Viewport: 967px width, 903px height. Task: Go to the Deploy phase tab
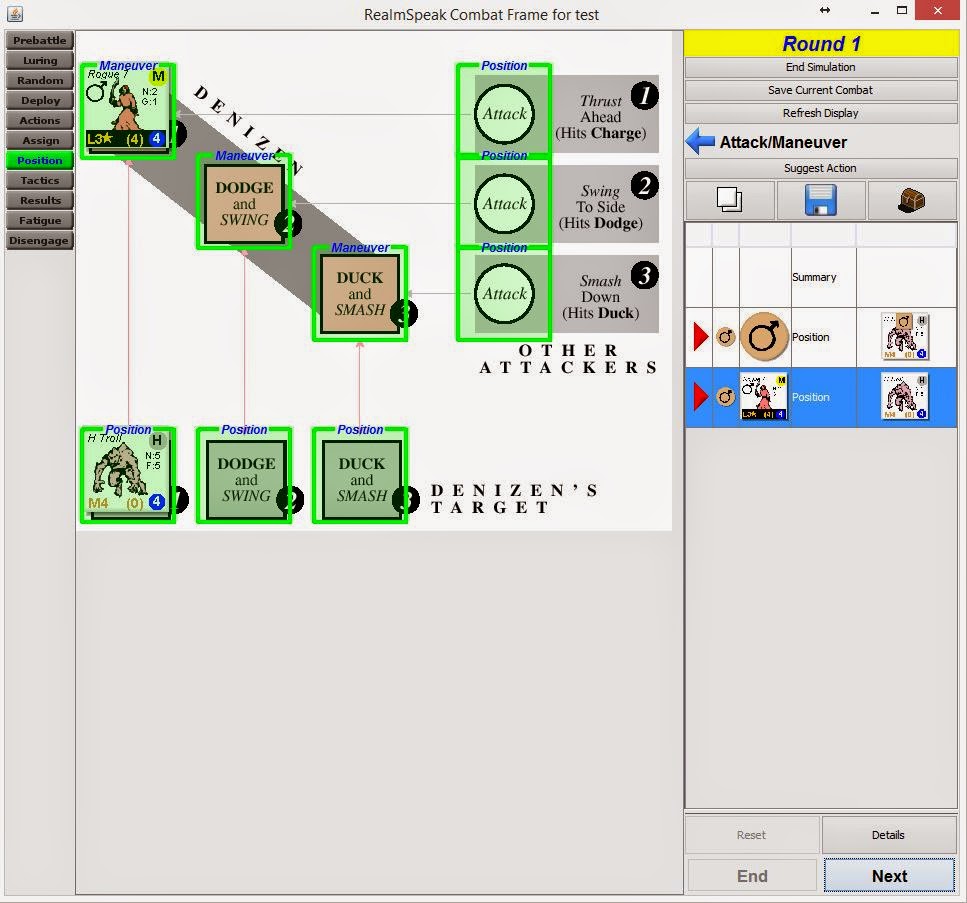[39, 101]
